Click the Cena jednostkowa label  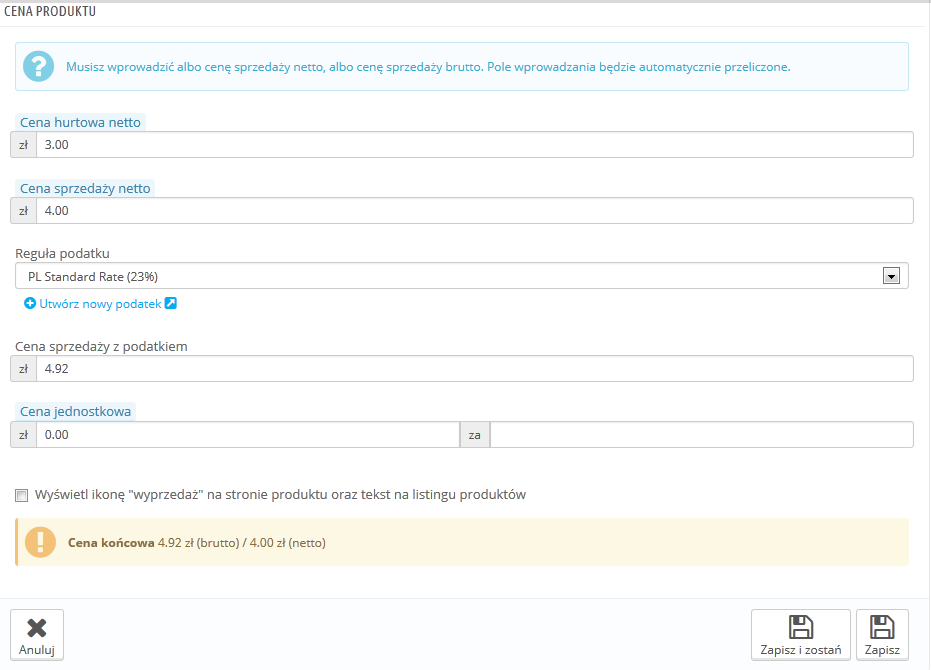click(x=76, y=411)
